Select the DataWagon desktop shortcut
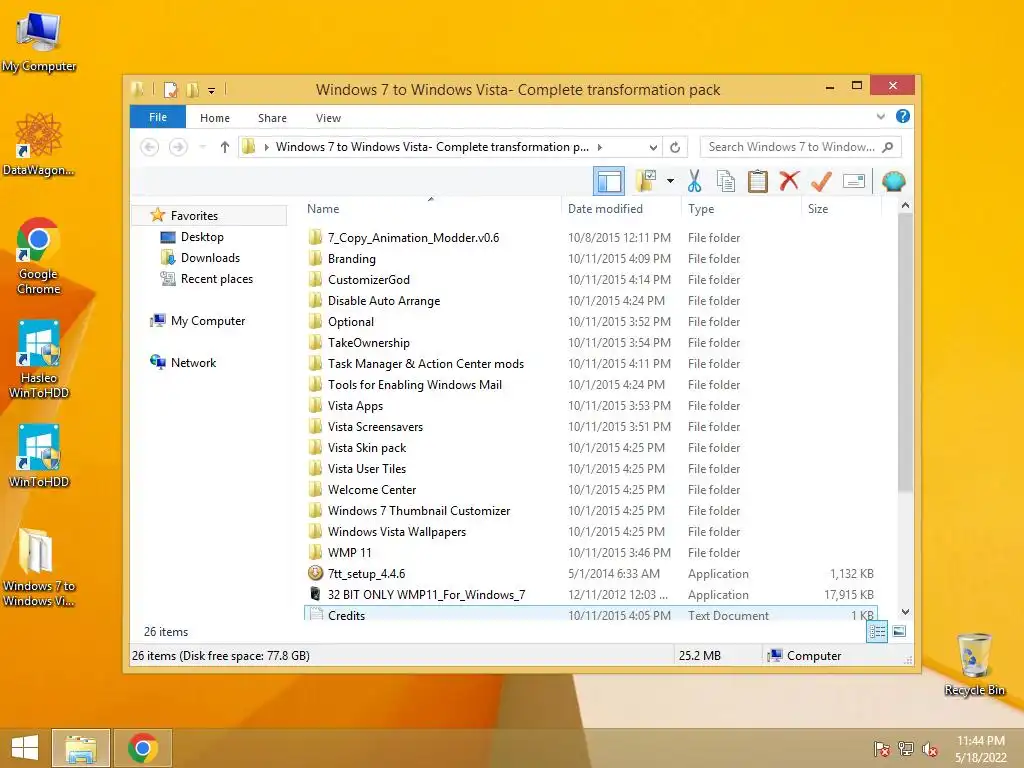Image resolution: width=1024 pixels, height=768 pixels. coord(39,144)
